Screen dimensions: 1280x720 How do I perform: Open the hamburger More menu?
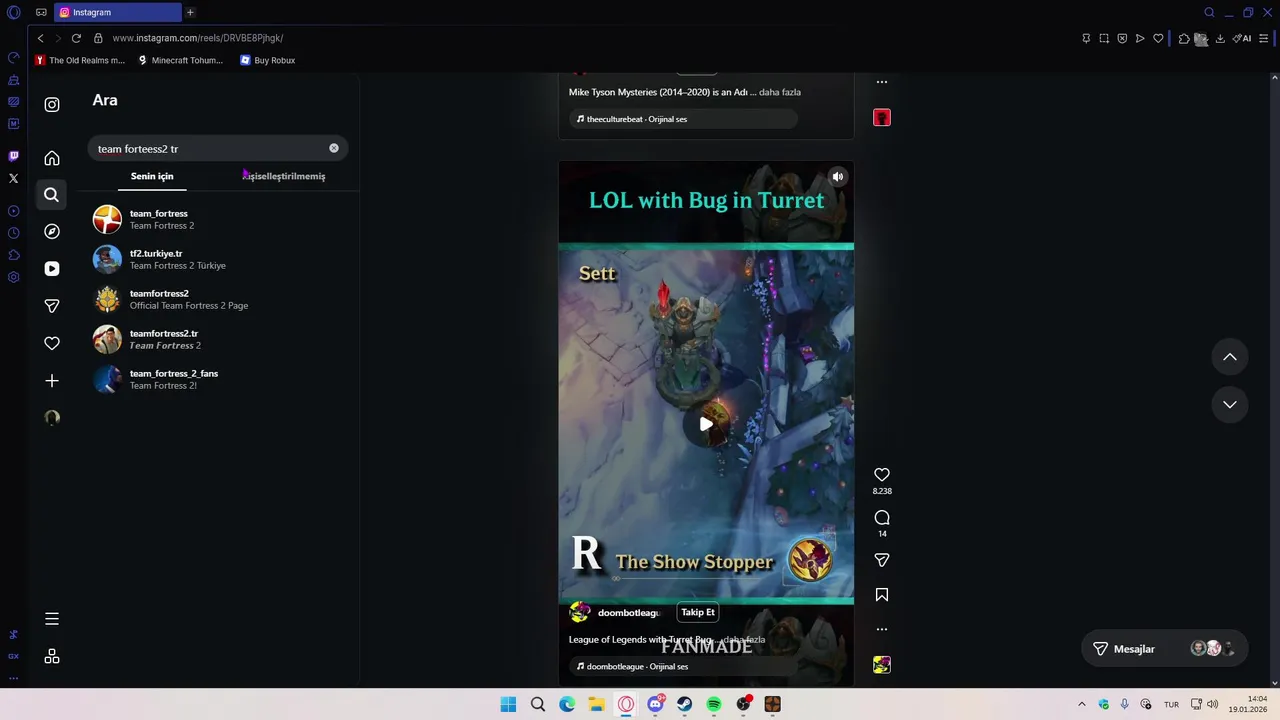point(52,619)
